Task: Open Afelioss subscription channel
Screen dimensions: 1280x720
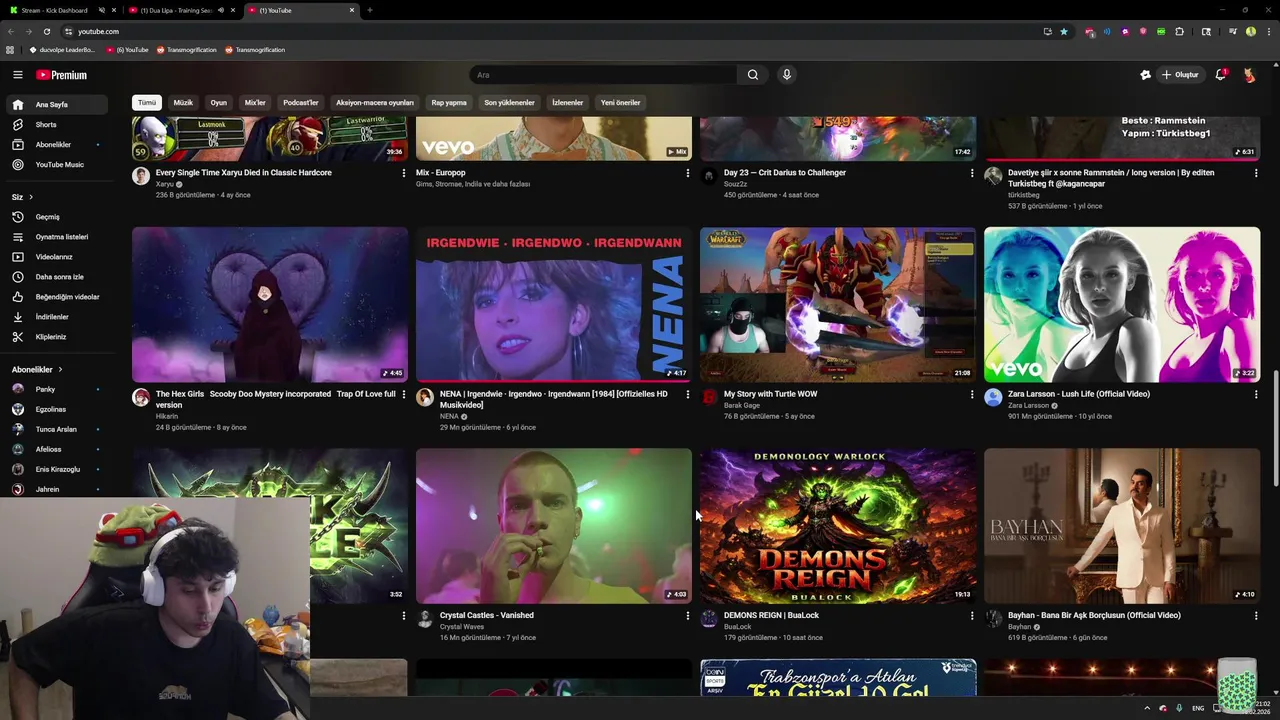Action: tap(56, 449)
